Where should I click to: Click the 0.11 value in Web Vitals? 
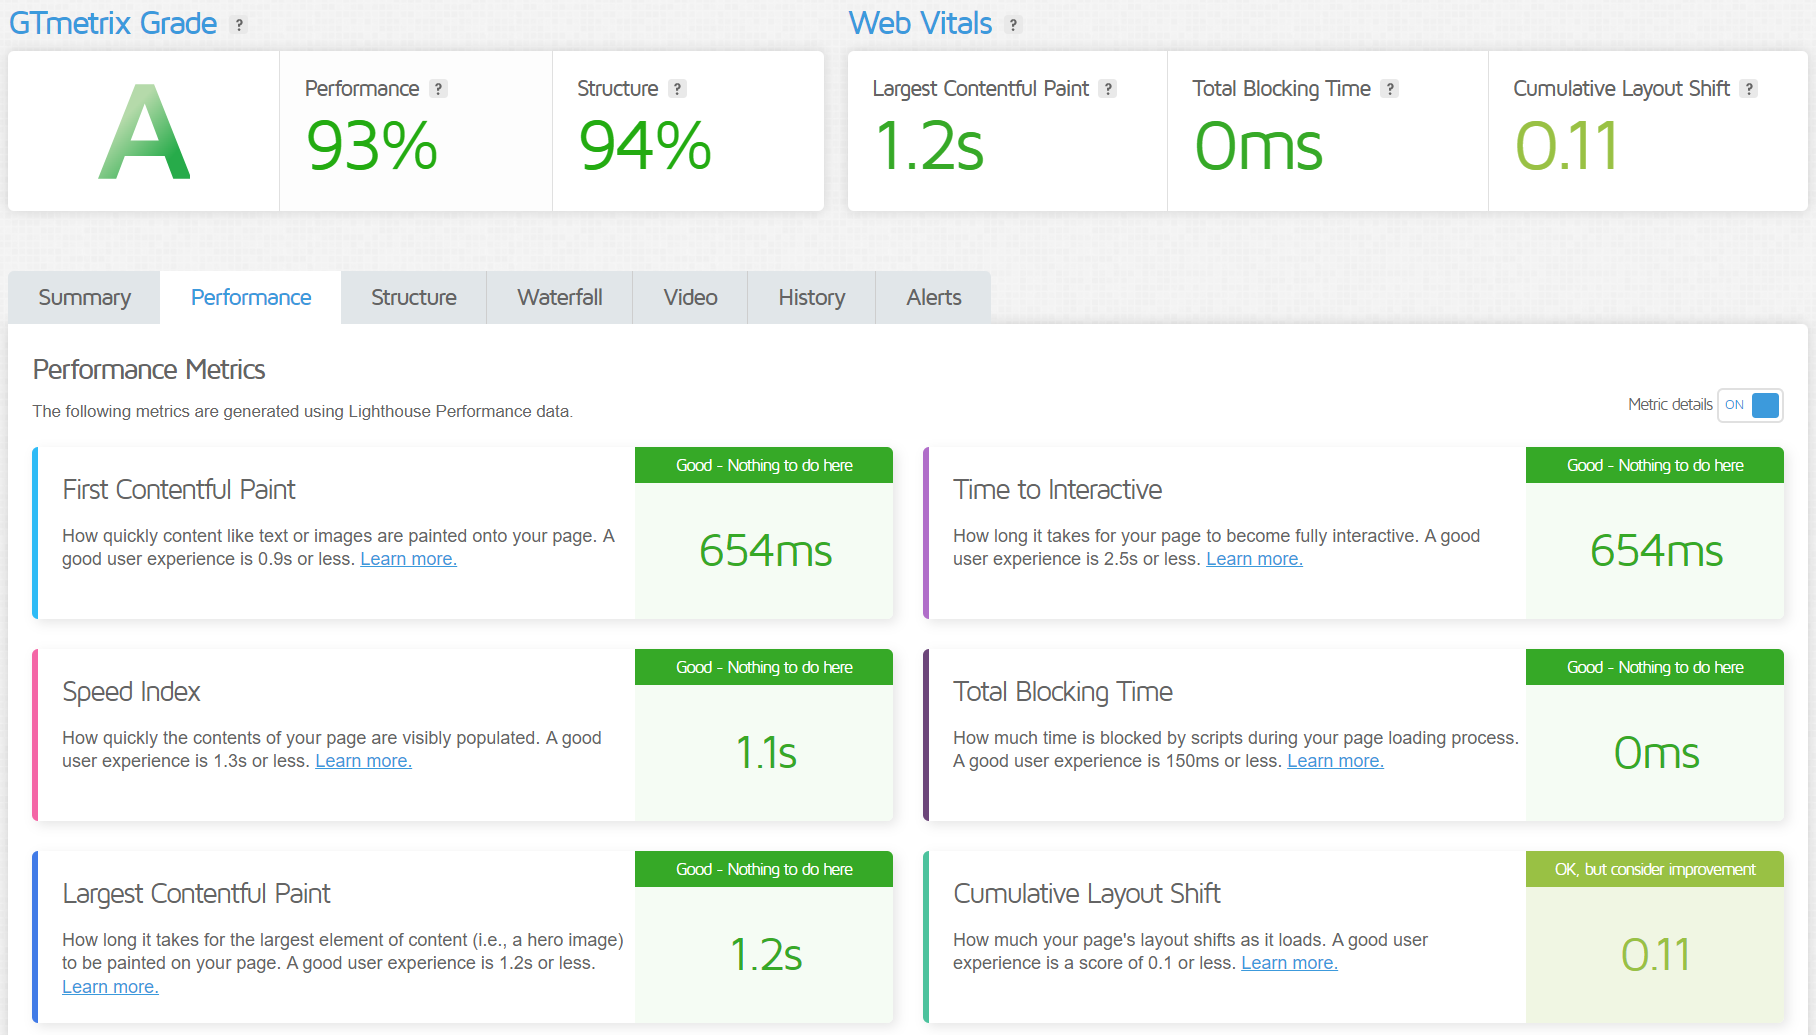[x=1566, y=146]
